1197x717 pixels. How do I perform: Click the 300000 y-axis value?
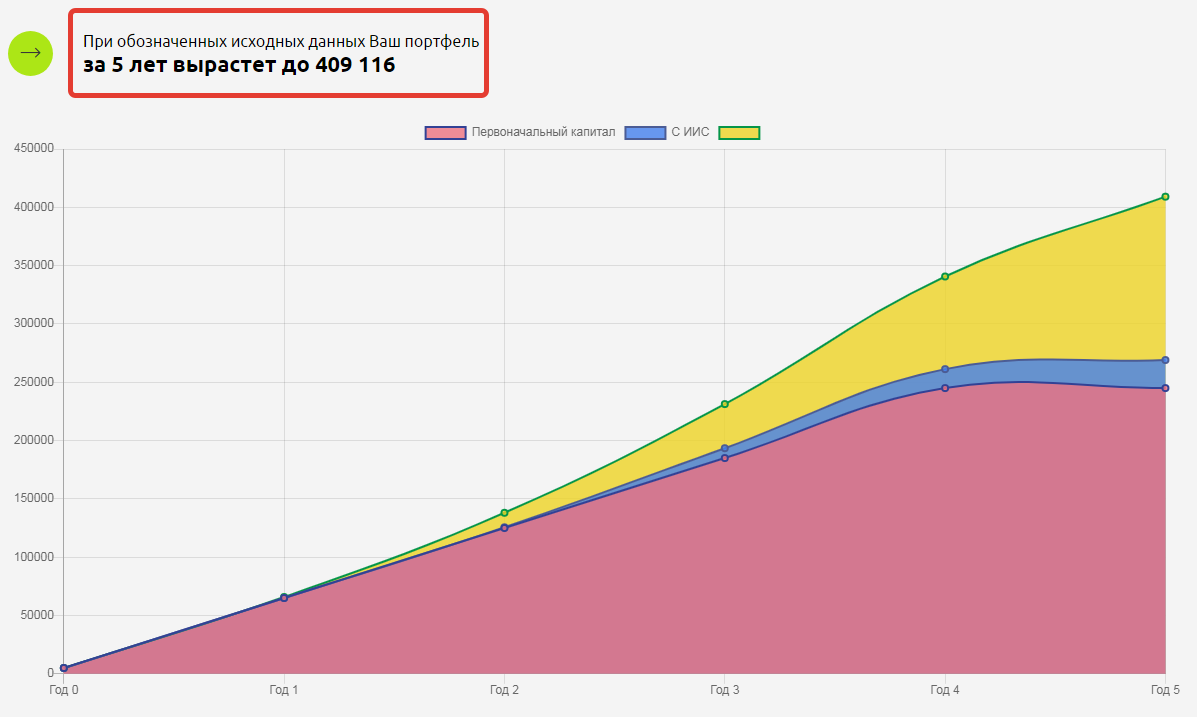tap(34, 323)
